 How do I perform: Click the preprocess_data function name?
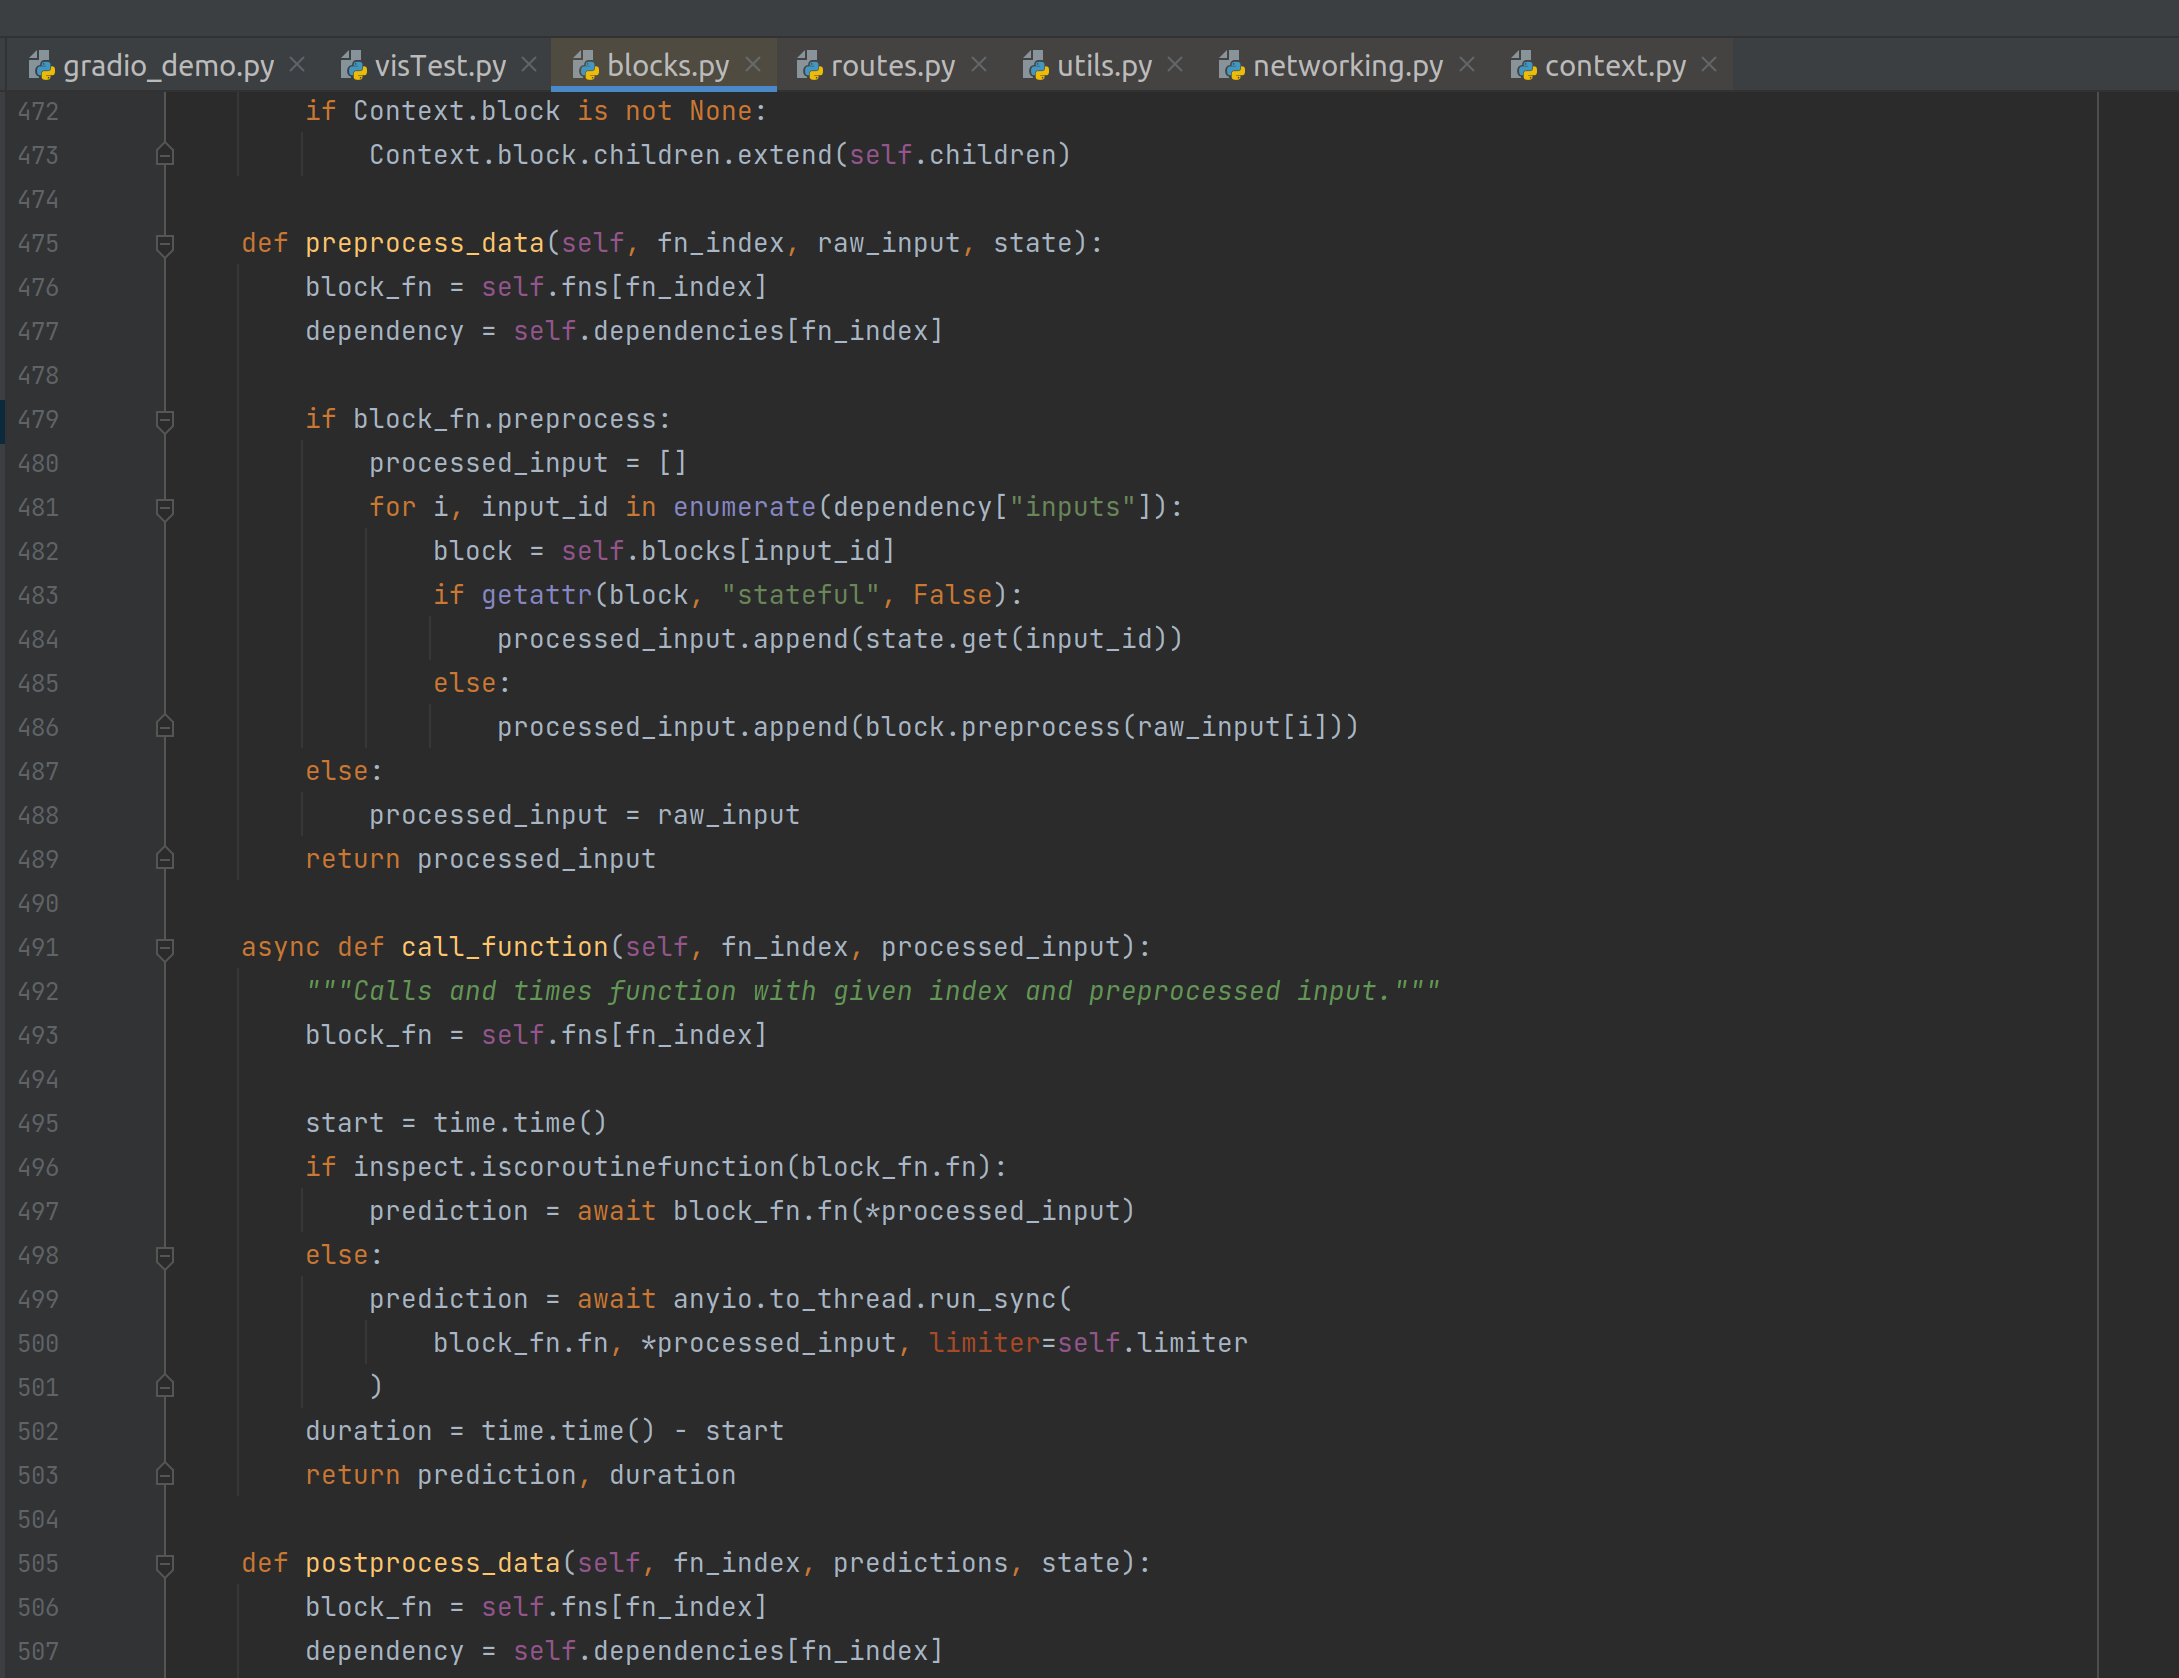pos(424,244)
